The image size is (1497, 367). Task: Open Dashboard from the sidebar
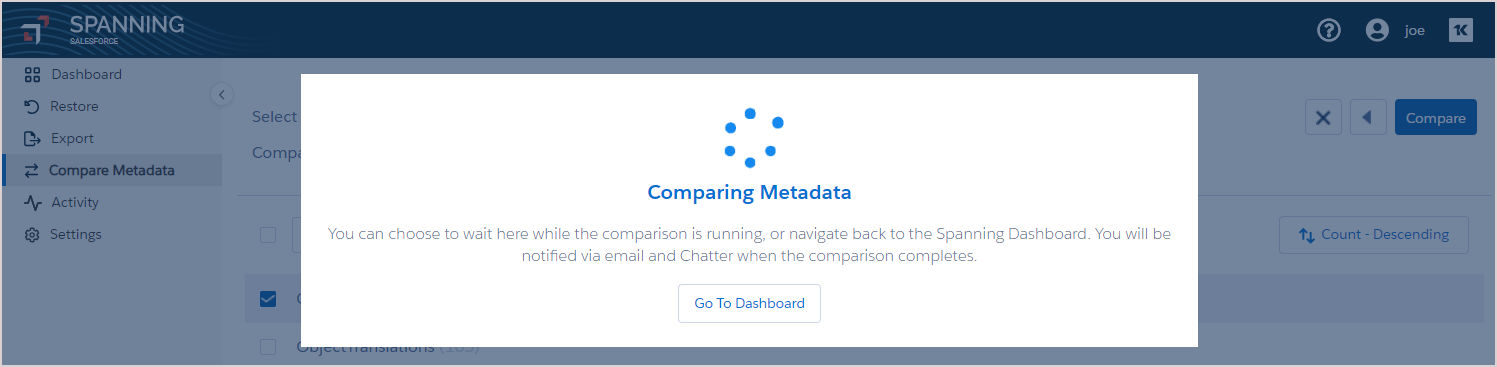pos(86,74)
